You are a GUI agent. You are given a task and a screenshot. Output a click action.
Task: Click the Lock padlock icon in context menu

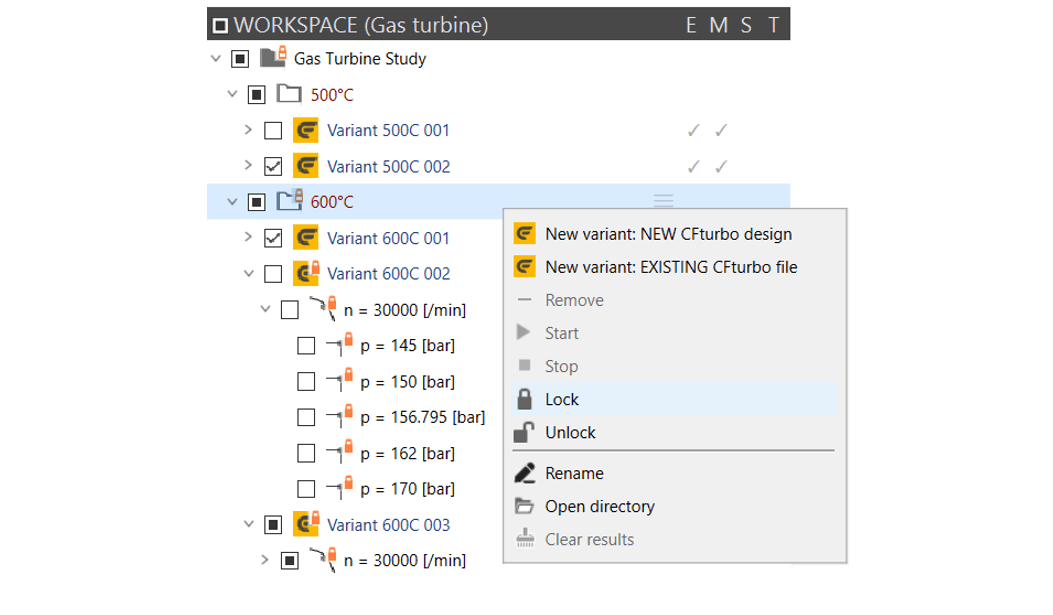524,399
